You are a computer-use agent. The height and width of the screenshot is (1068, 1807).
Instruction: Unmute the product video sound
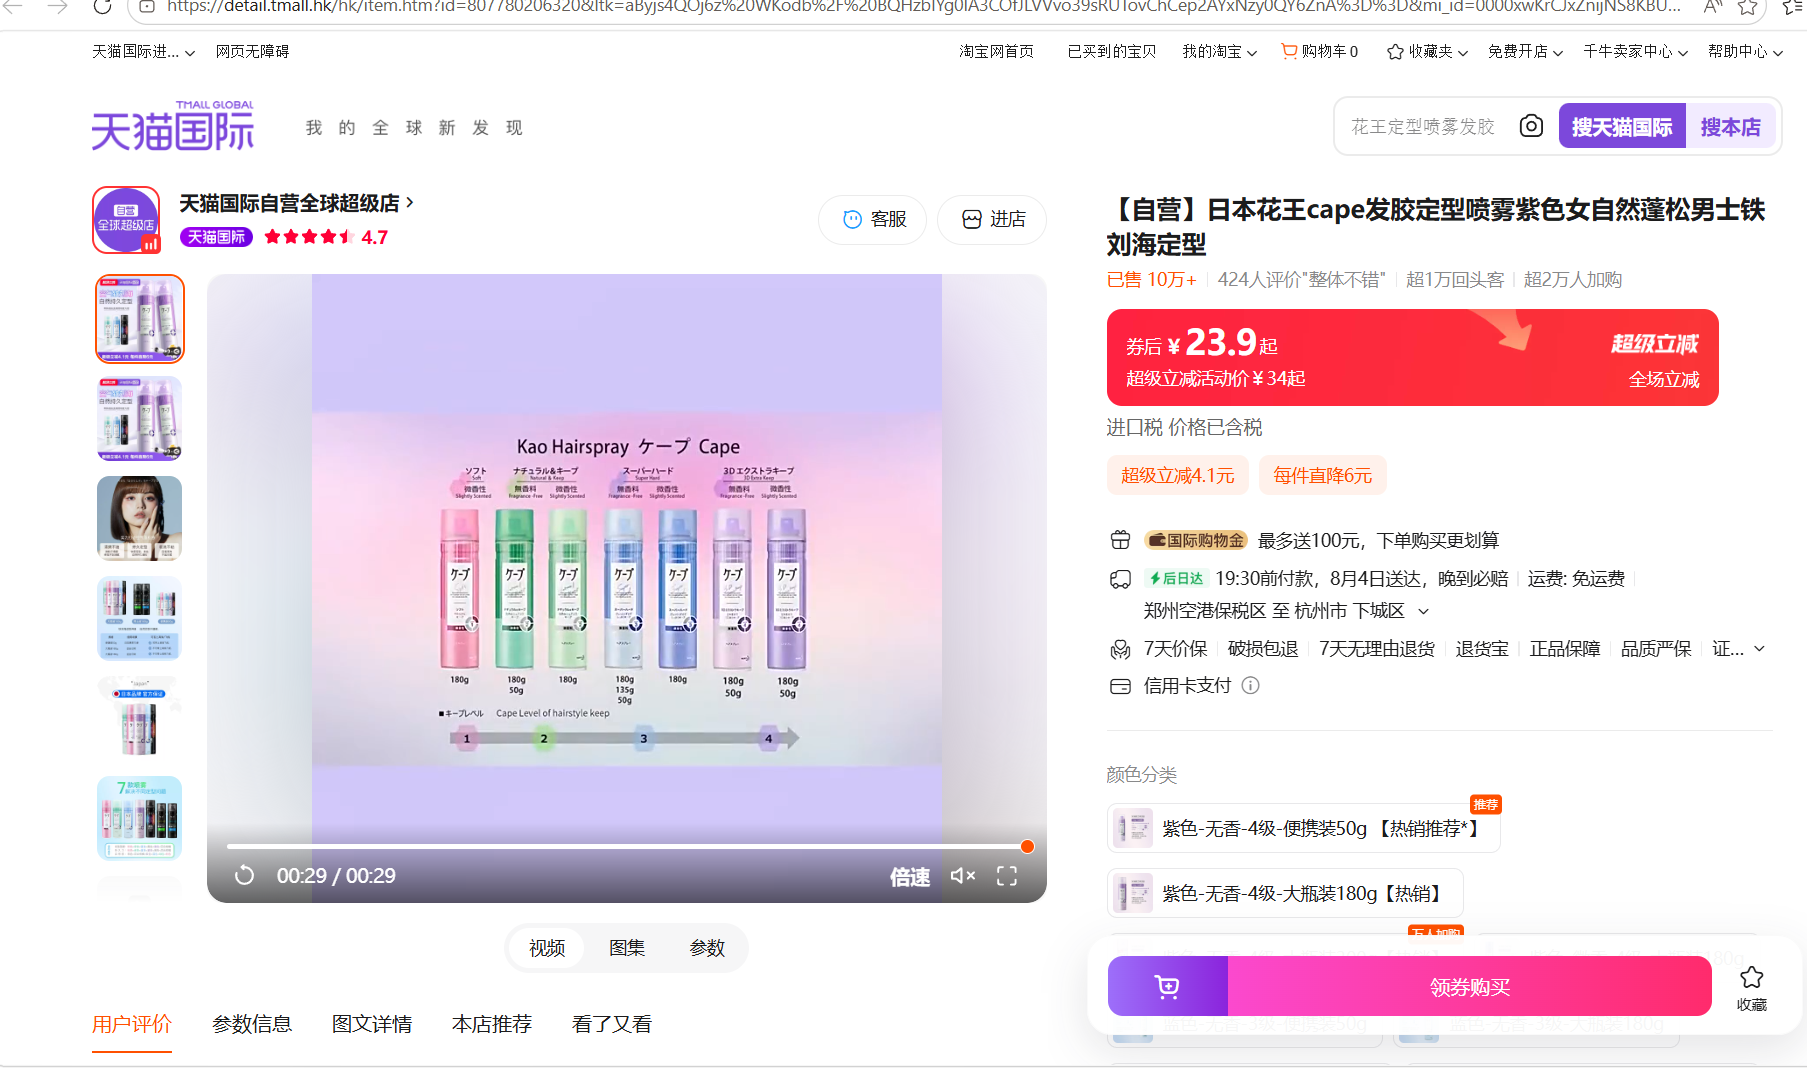tap(962, 876)
